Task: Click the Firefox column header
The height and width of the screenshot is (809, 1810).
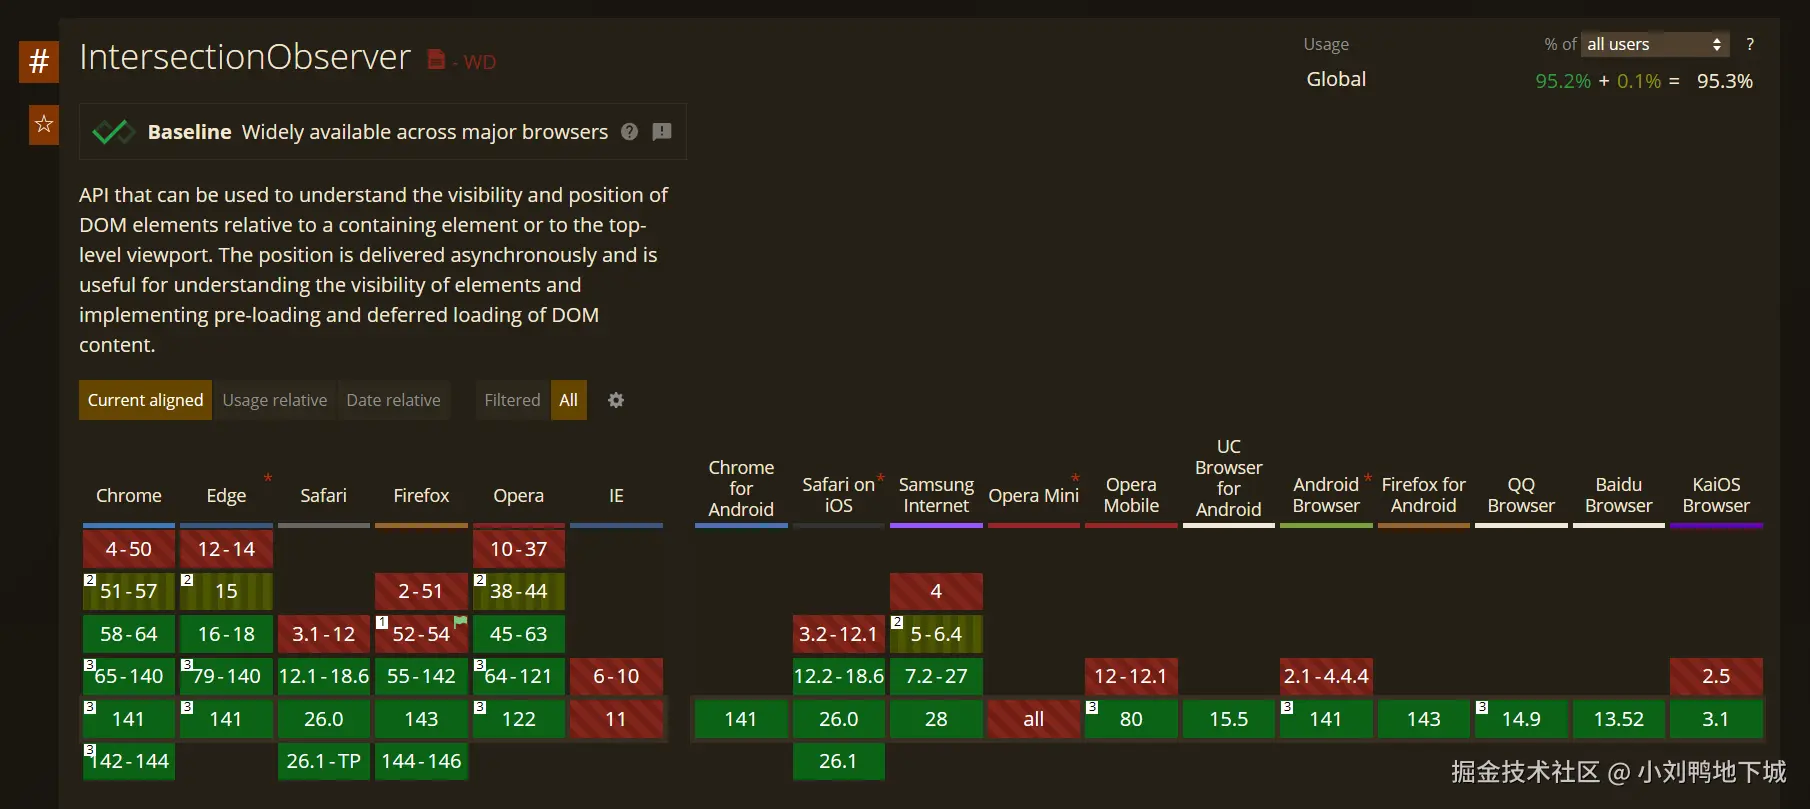Action: click(x=421, y=495)
